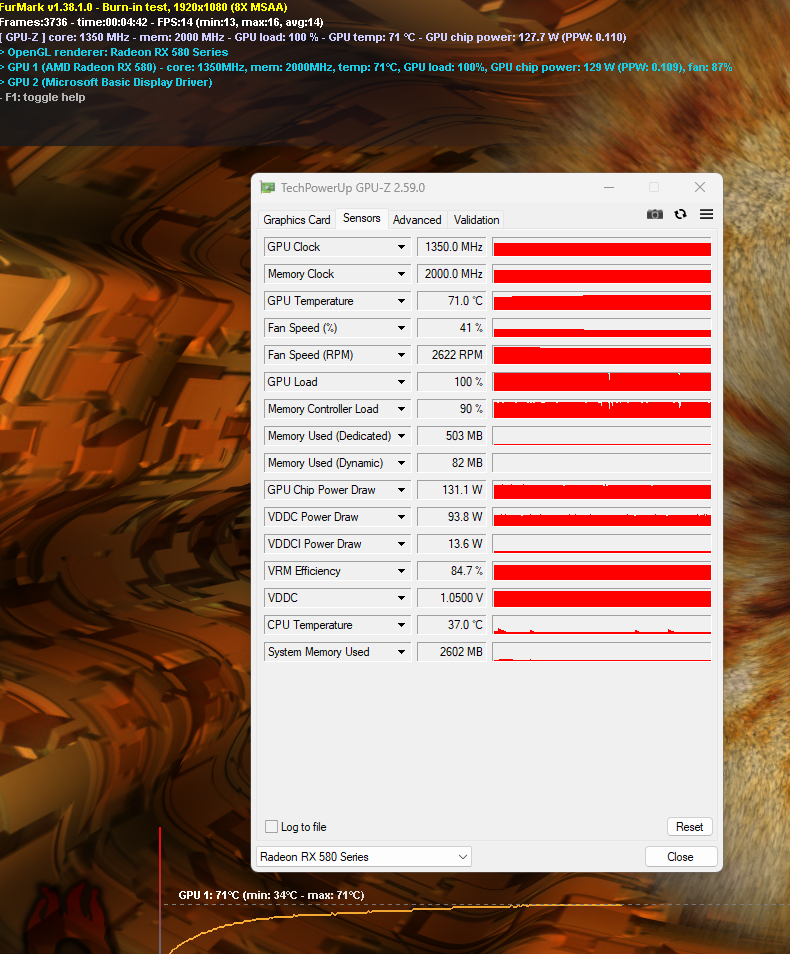Screen dimensions: 790x954
Task: Open the Advanced tab
Action: pyautogui.click(x=417, y=220)
